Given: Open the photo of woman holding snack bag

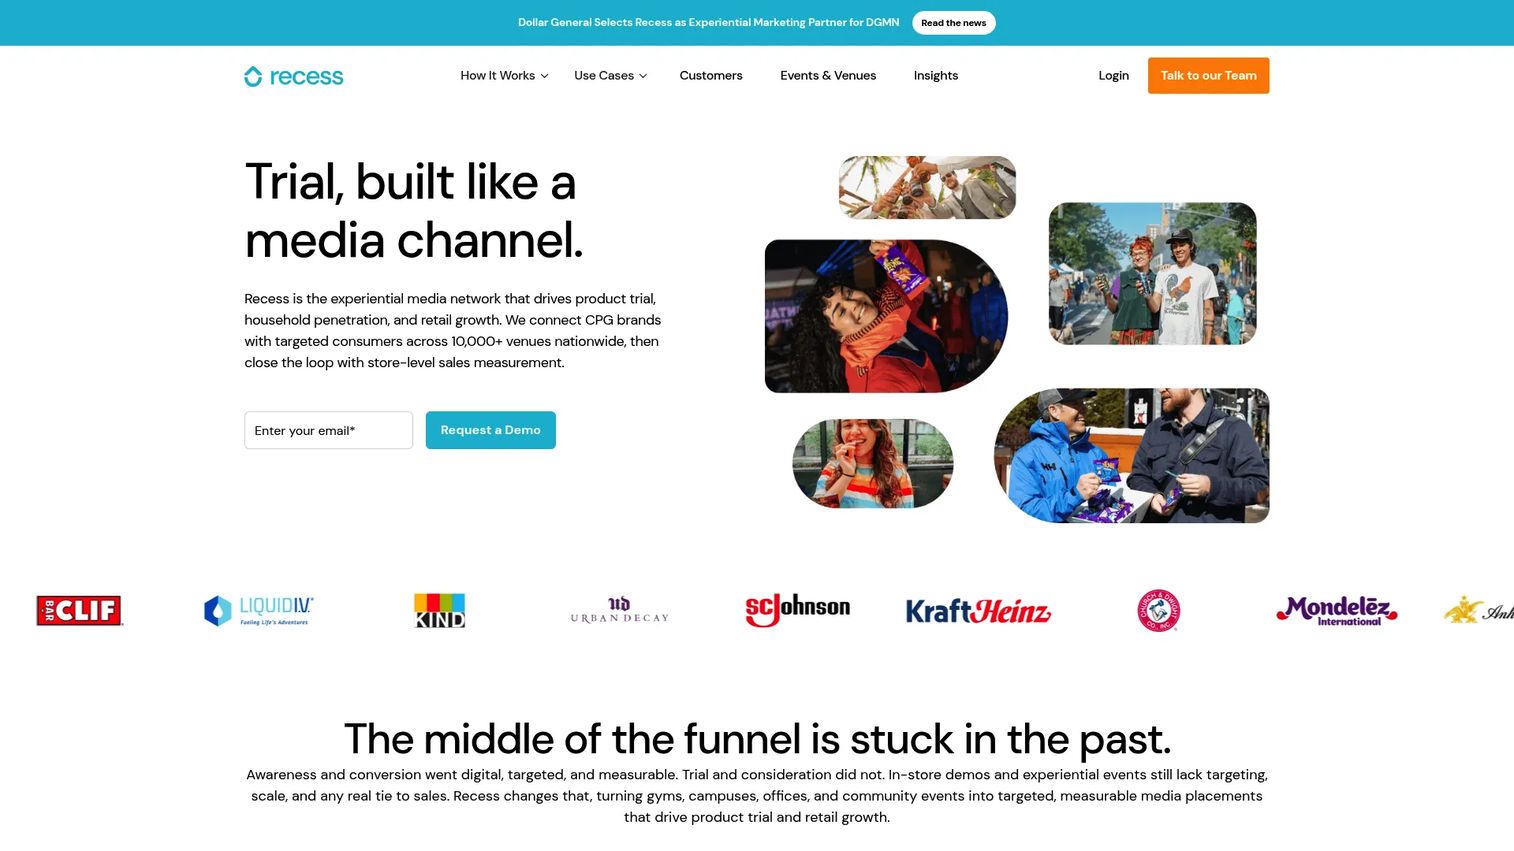Looking at the screenshot, I should (886, 316).
